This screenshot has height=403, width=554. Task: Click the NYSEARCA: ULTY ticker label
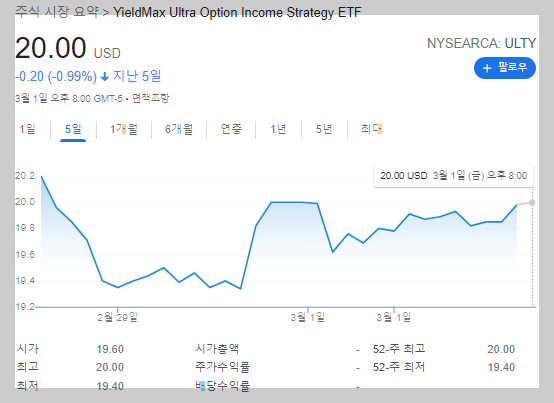point(481,43)
